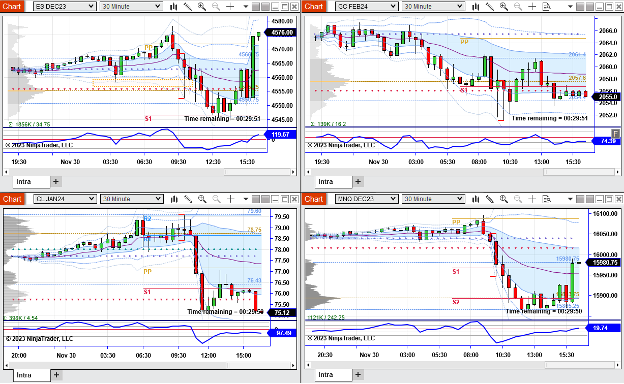Click the second link button in ES DEC23 title bar
Viewport: 624px width, 384px height.
(x=265, y=7)
